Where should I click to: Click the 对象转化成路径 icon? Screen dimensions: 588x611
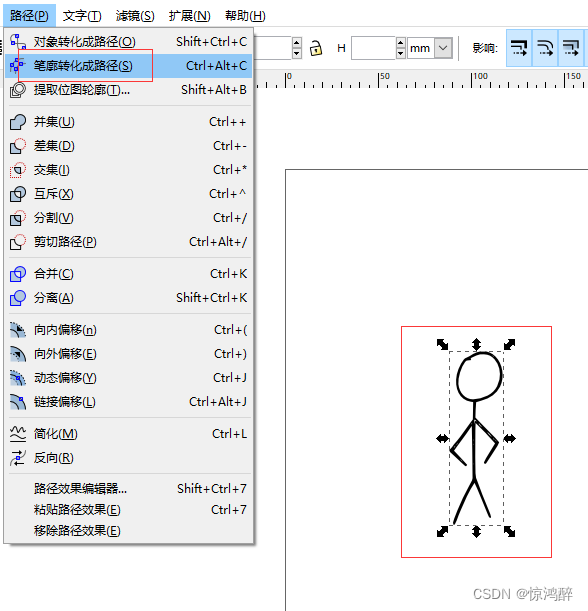coord(18,41)
